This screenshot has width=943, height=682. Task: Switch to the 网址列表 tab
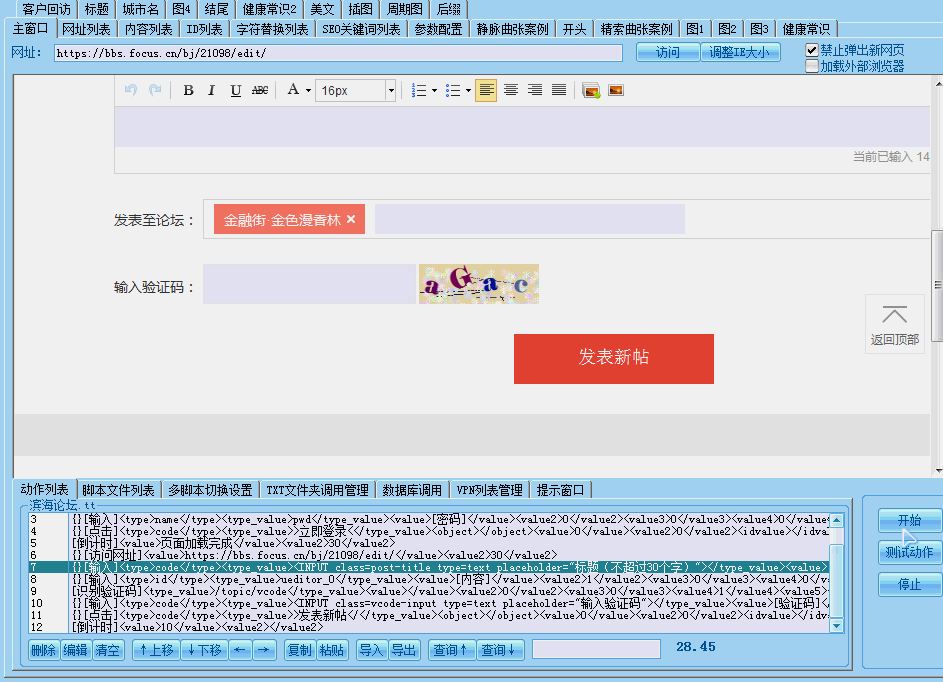87,29
